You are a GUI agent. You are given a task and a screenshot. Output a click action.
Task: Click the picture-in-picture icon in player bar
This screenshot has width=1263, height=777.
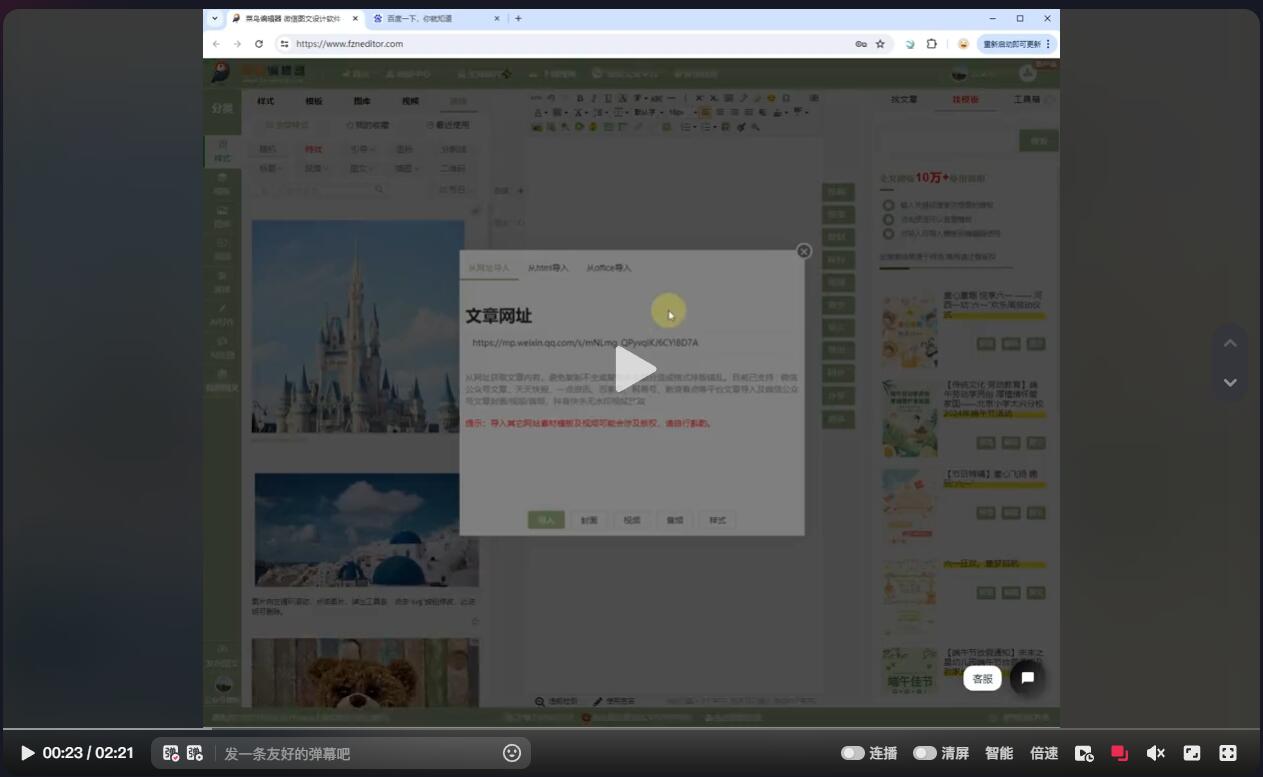point(1192,753)
